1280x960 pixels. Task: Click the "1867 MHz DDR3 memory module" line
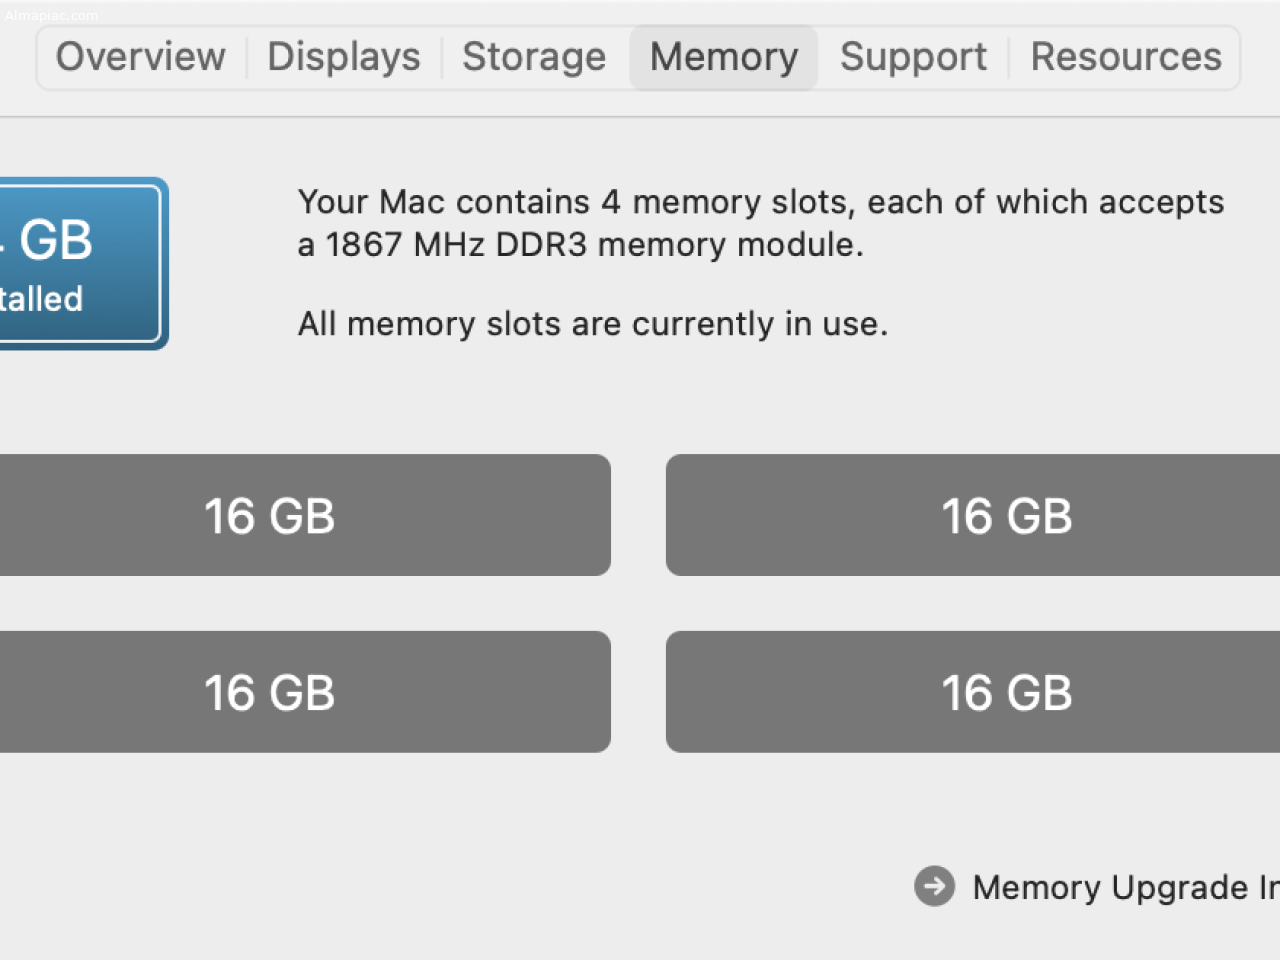click(581, 245)
